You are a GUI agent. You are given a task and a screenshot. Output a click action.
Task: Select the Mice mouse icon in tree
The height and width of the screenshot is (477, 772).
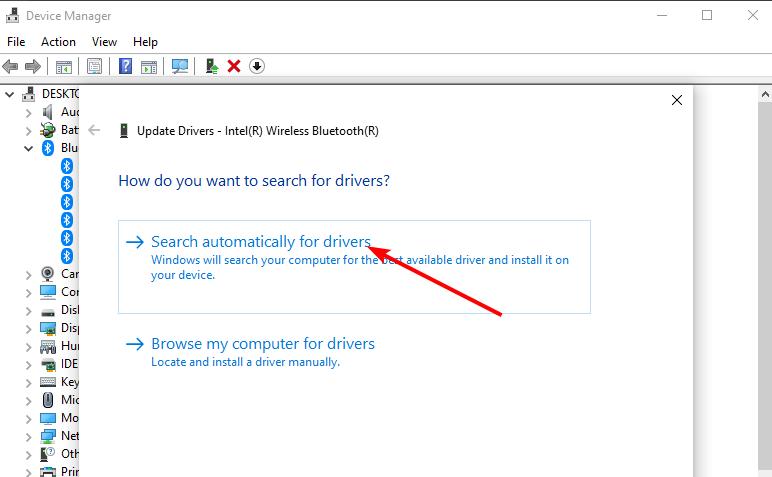[48, 400]
